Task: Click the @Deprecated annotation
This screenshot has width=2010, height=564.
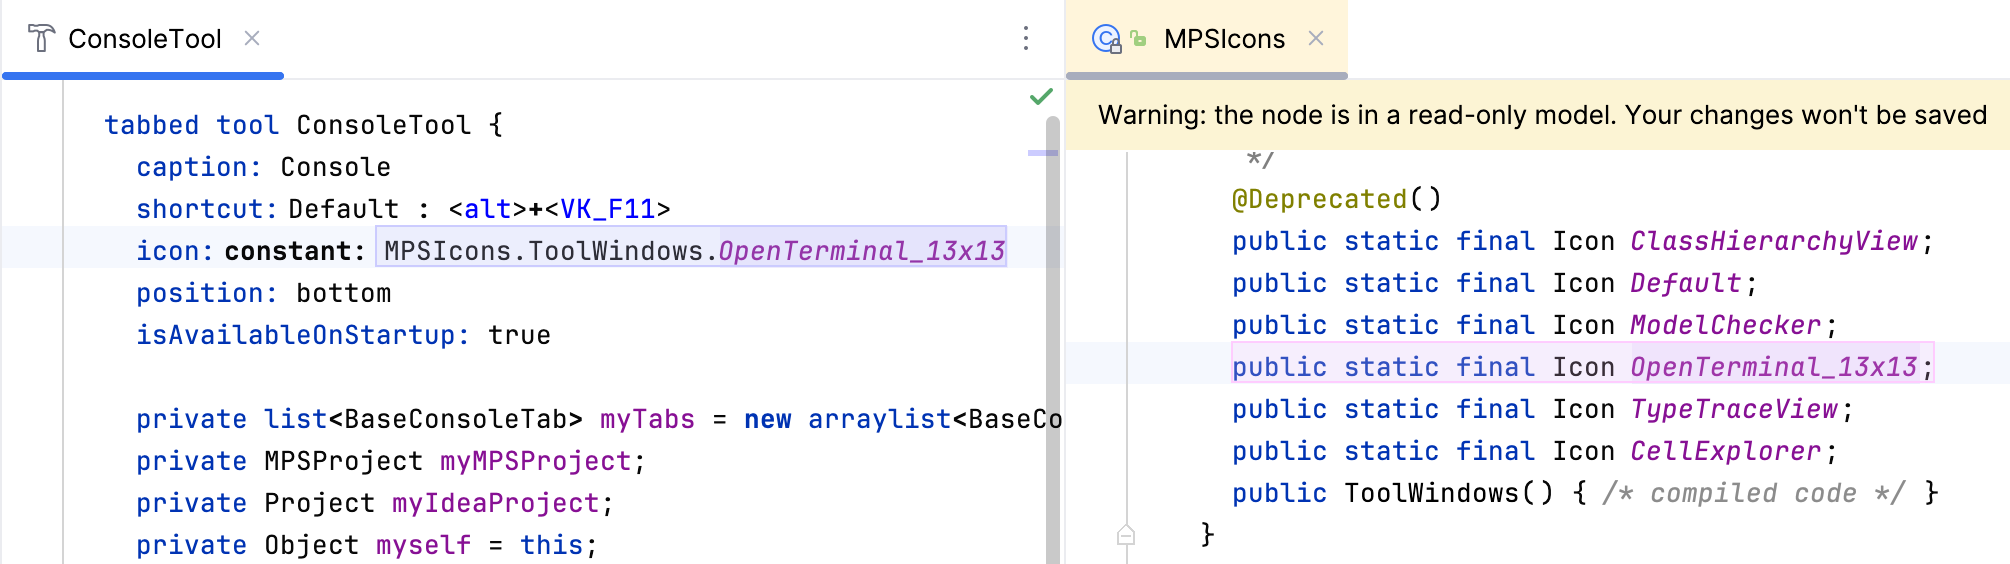Action: (x=1319, y=199)
